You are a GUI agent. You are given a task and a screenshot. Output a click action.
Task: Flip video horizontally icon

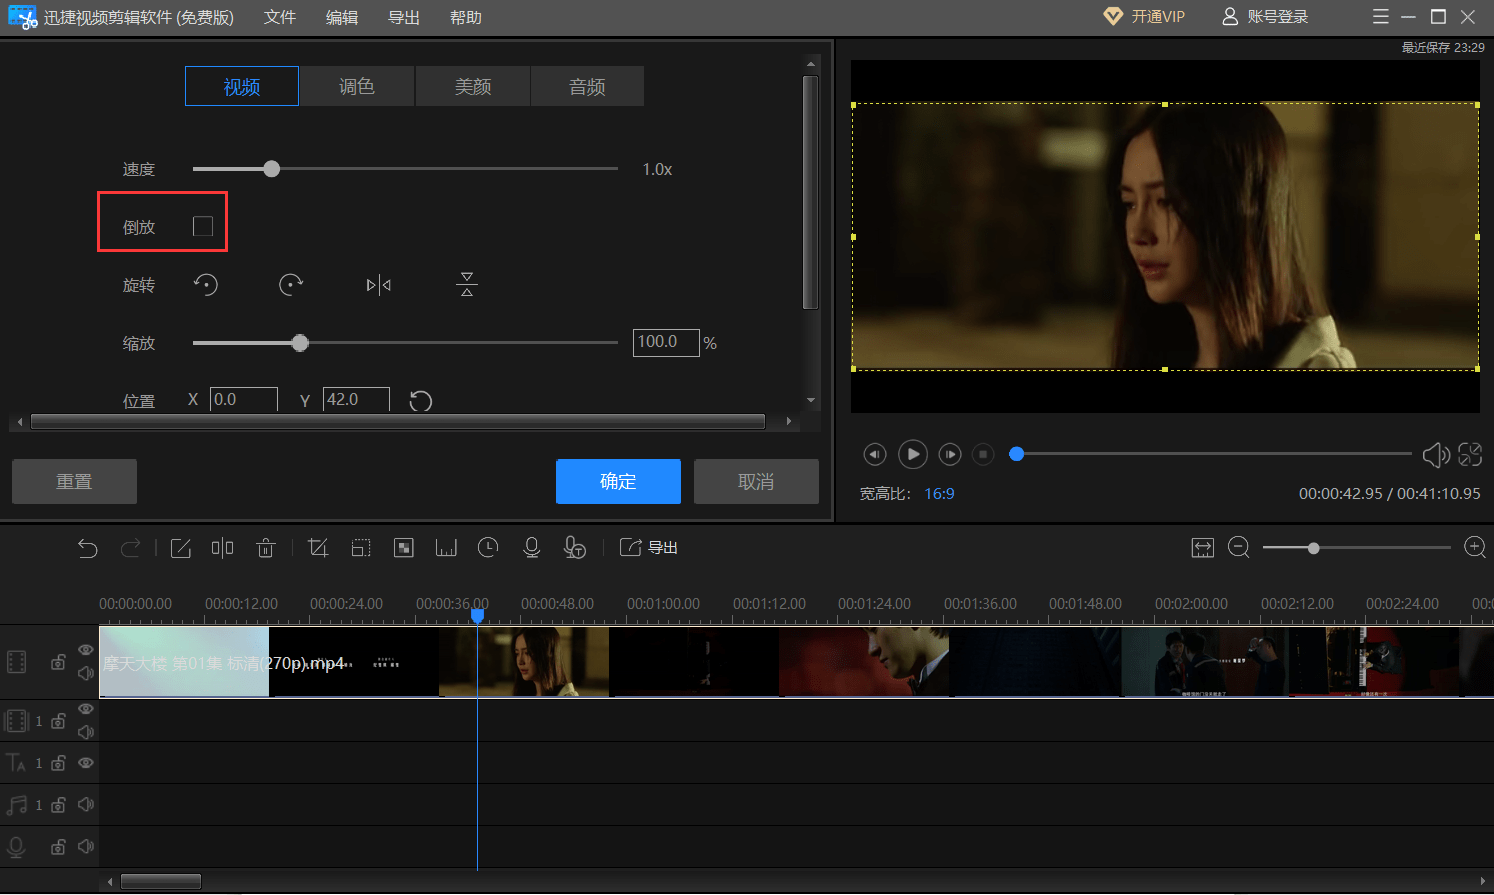pos(378,285)
